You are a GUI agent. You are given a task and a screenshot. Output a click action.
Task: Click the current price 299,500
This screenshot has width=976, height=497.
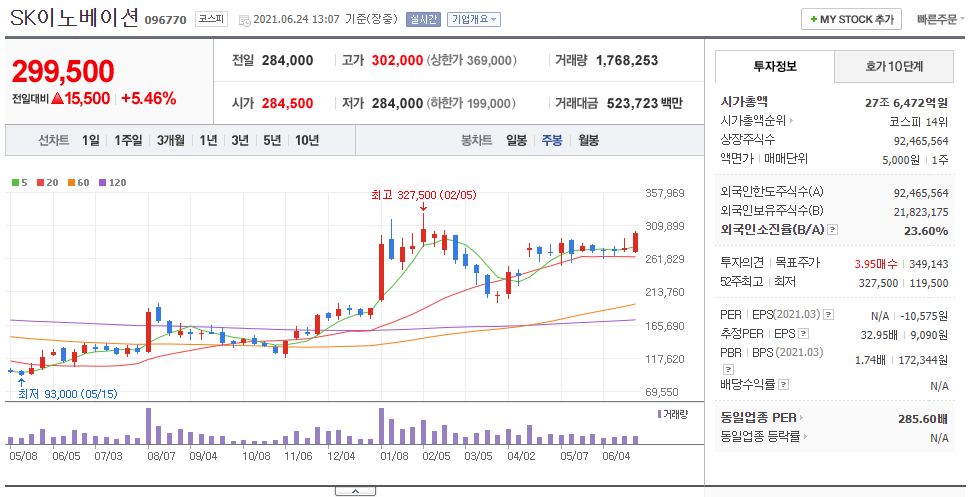point(63,72)
